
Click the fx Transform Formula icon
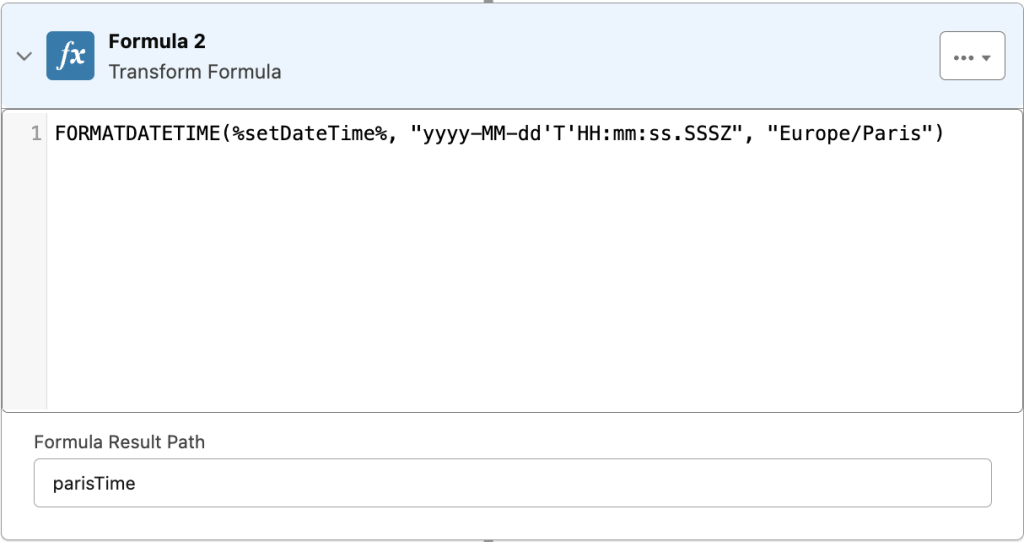(71, 56)
